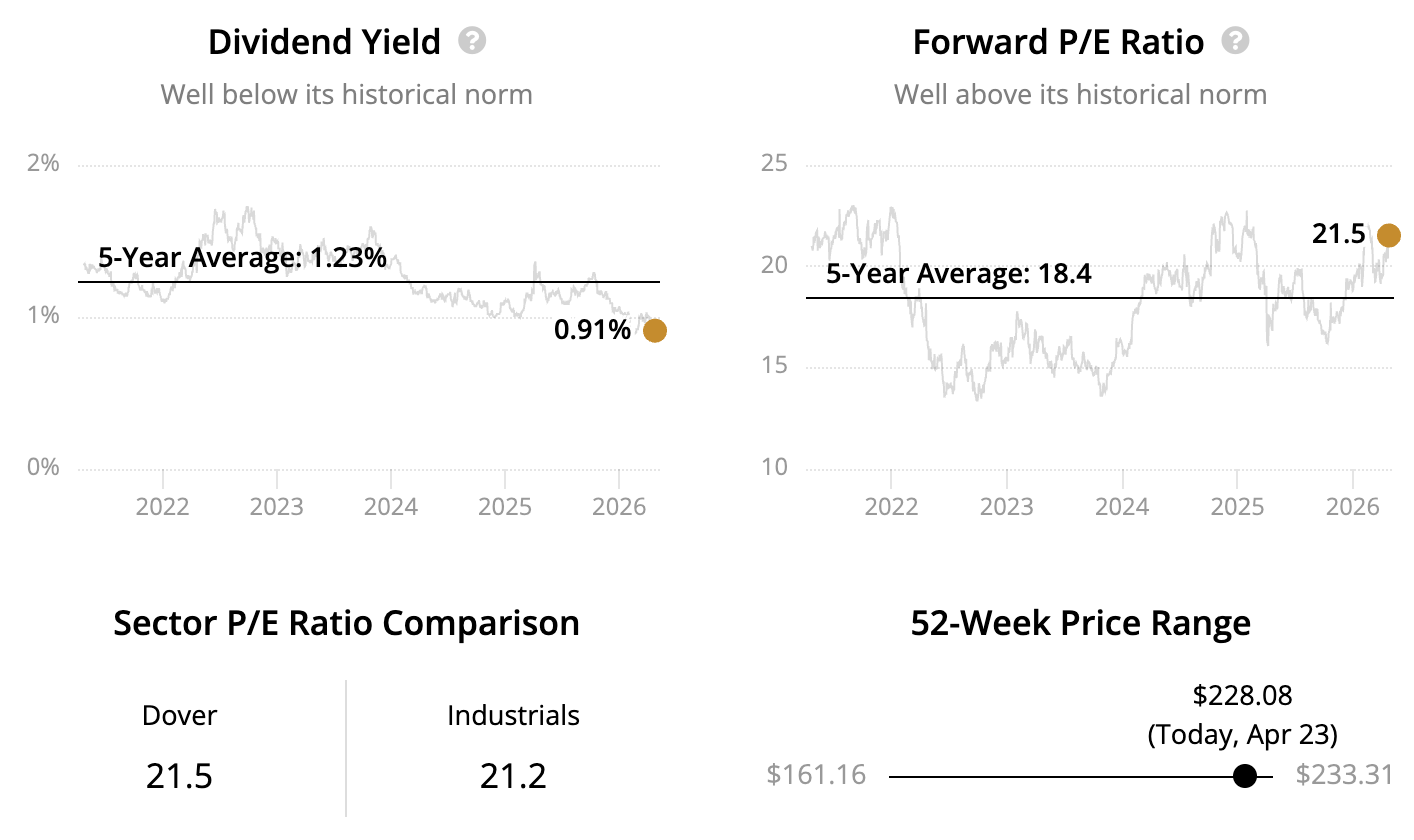Click the Forward P/E Ratio heading

coord(1058,42)
